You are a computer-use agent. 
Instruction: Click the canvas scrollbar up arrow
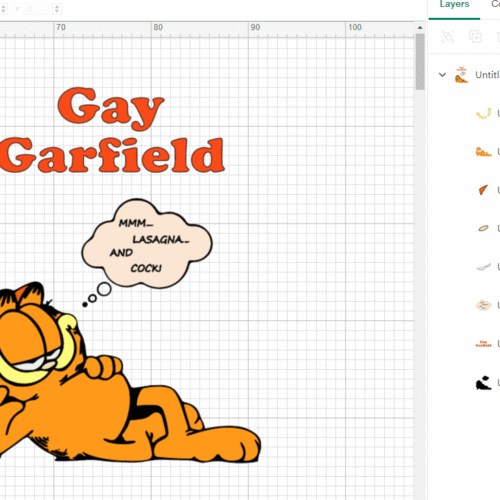[x=420, y=28]
